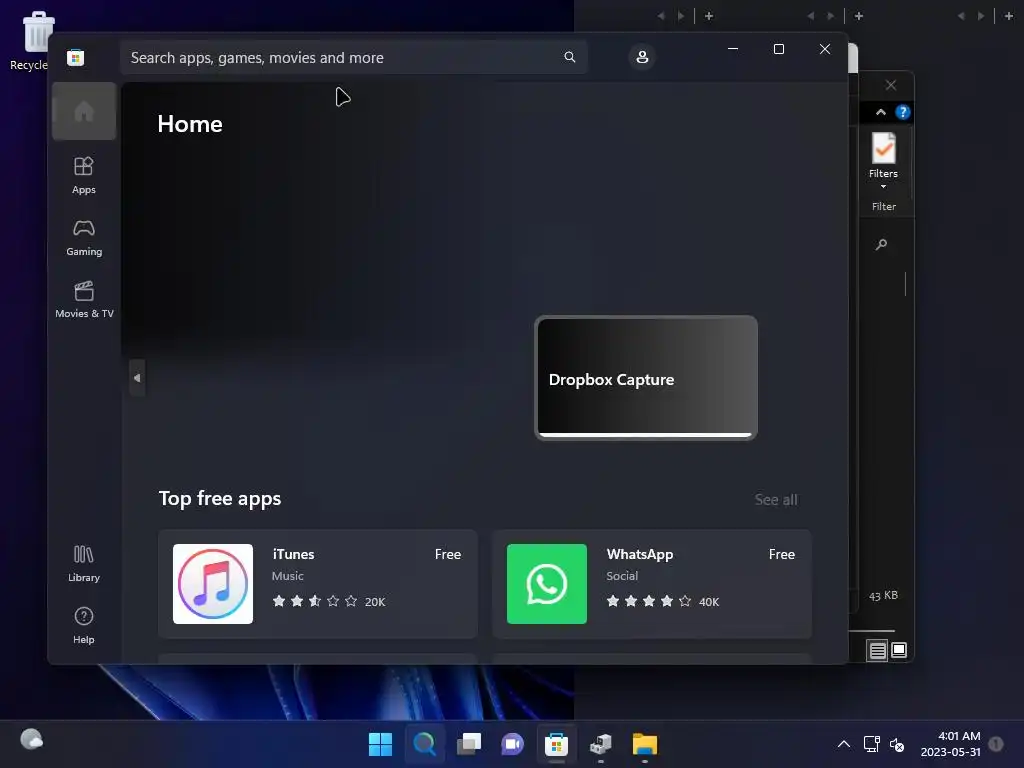
Task: Click the Social category label under WhatsApp
Action: (x=622, y=575)
